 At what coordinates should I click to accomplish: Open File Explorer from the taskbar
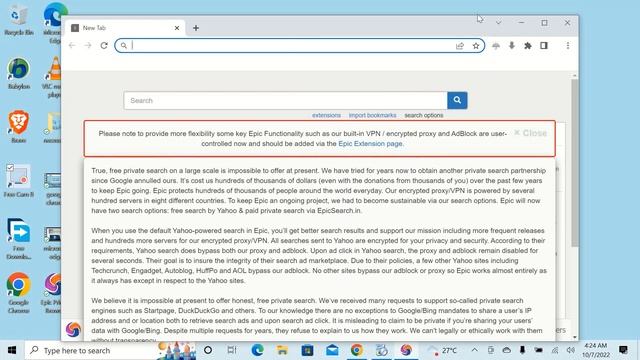pyautogui.click(x=282, y=350)
